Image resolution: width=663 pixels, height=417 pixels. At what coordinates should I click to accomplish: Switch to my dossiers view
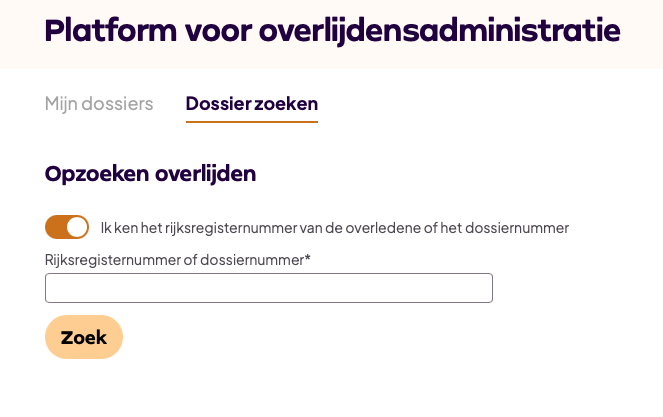pos(99,103)
